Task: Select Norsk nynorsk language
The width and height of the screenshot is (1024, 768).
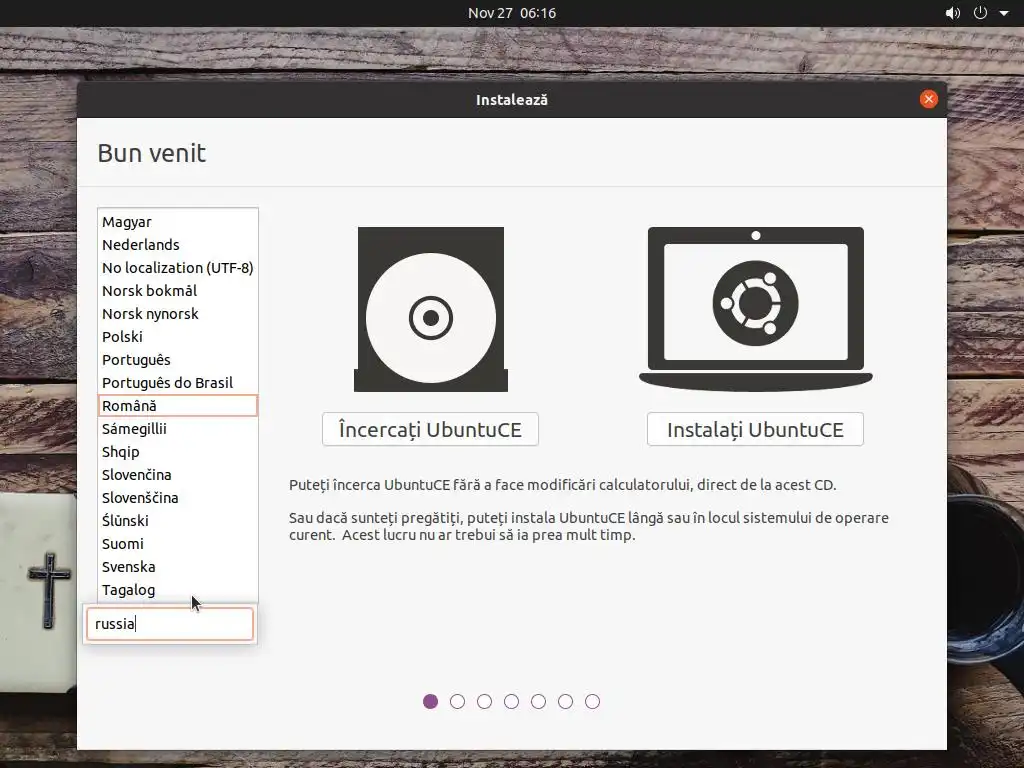Action: [178, 314]
